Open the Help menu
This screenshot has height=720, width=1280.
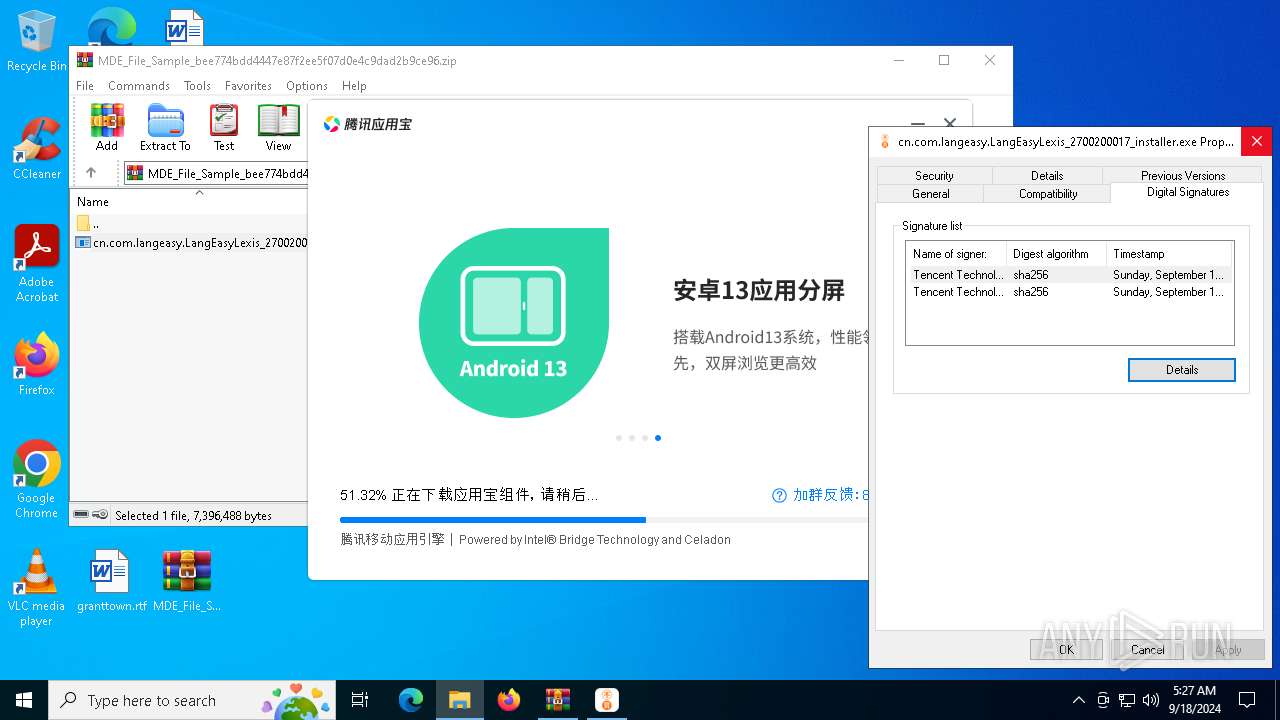(x=354, y=86)
